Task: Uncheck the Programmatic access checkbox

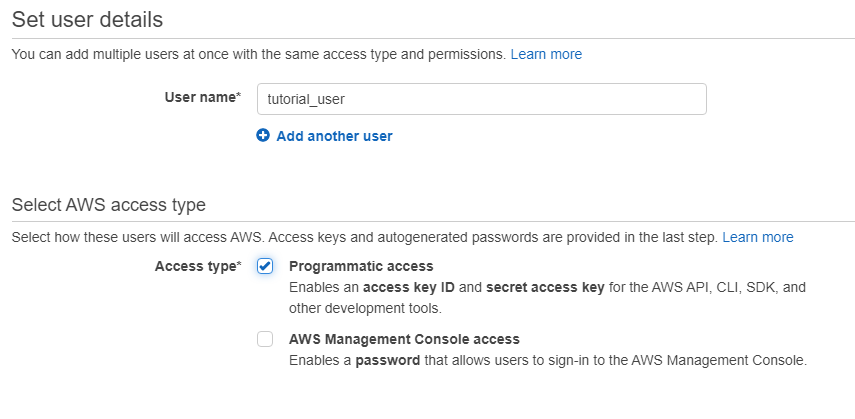Action: click(265, 266)
